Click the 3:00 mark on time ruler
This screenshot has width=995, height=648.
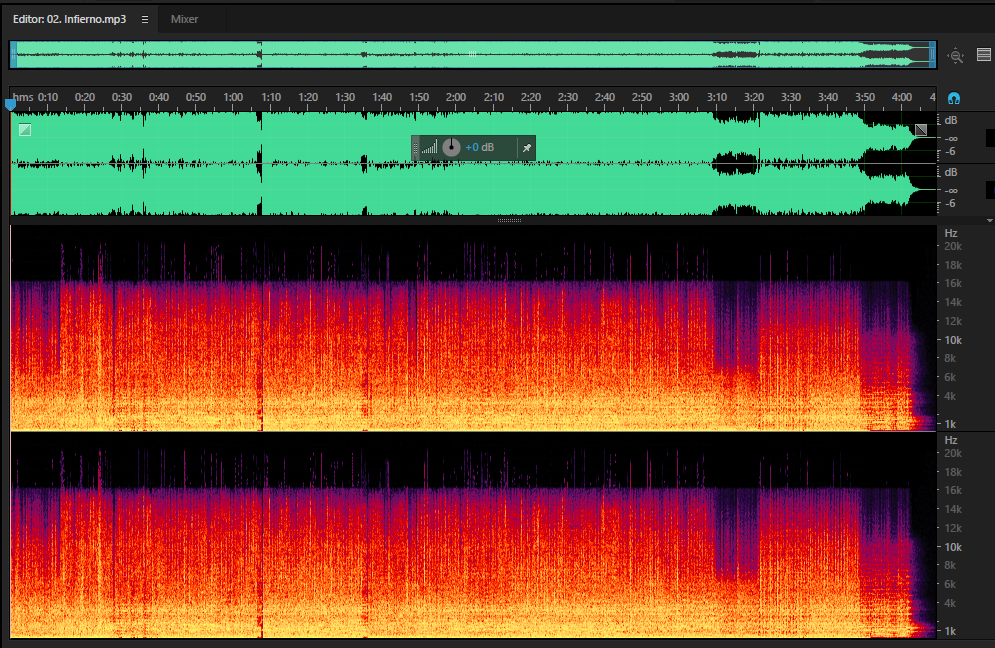(679, 97)
